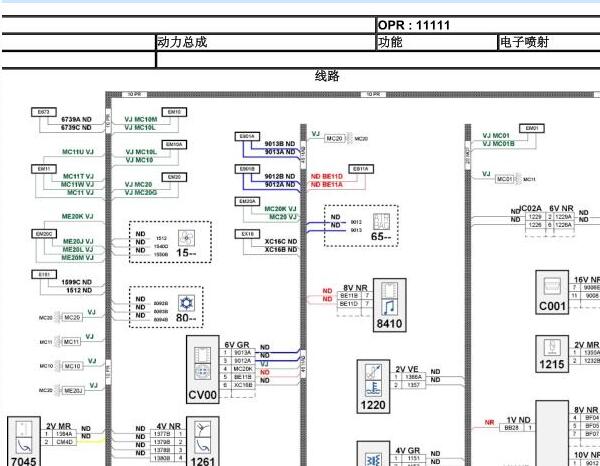Select the EM20A splice box
Image resolution: width=600 pixels, height=466 pixels.
247,201
